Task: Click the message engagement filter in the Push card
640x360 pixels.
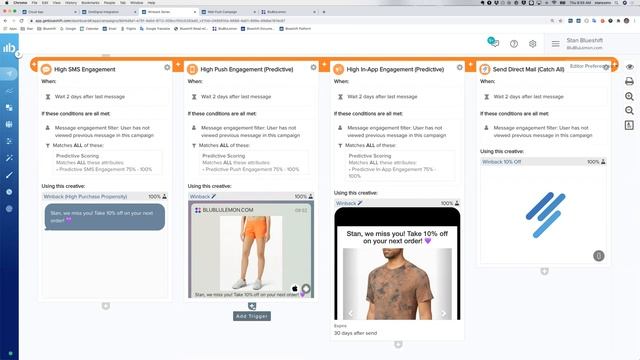Action: [251, 131]
